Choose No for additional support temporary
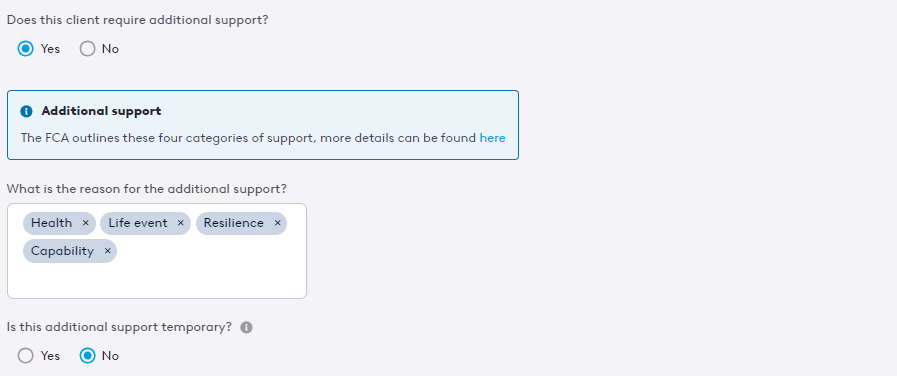Screen dimensions: 897x376 pos(88,355)
